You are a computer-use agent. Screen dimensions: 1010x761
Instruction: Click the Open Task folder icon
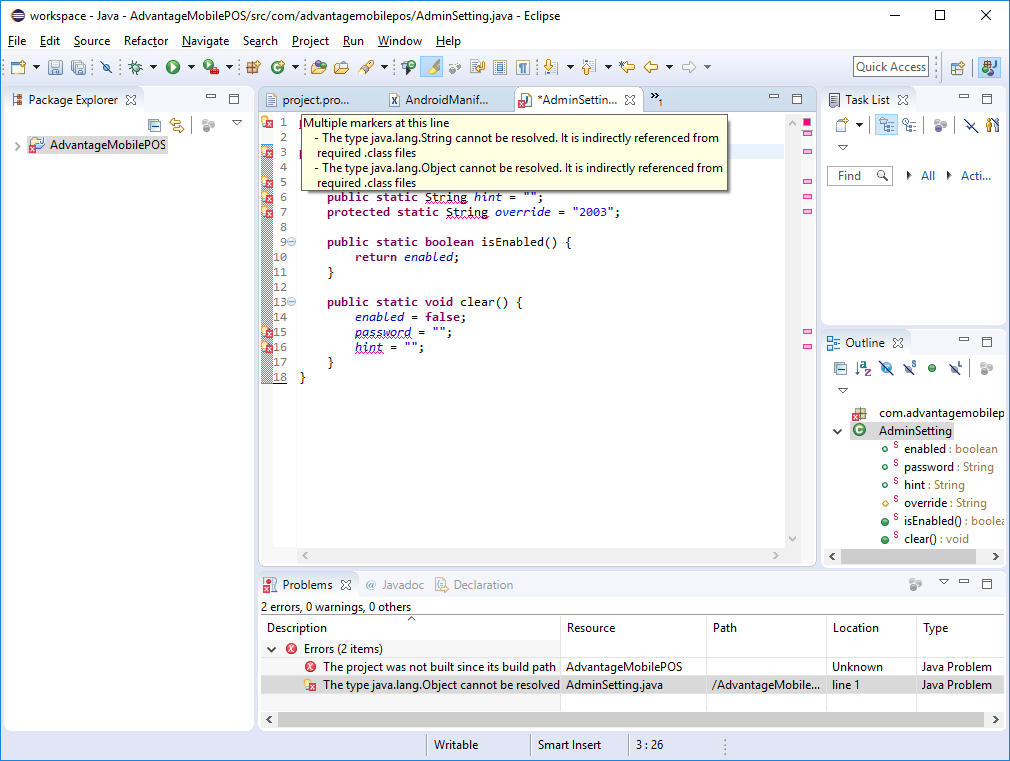(x=341, y=67)
